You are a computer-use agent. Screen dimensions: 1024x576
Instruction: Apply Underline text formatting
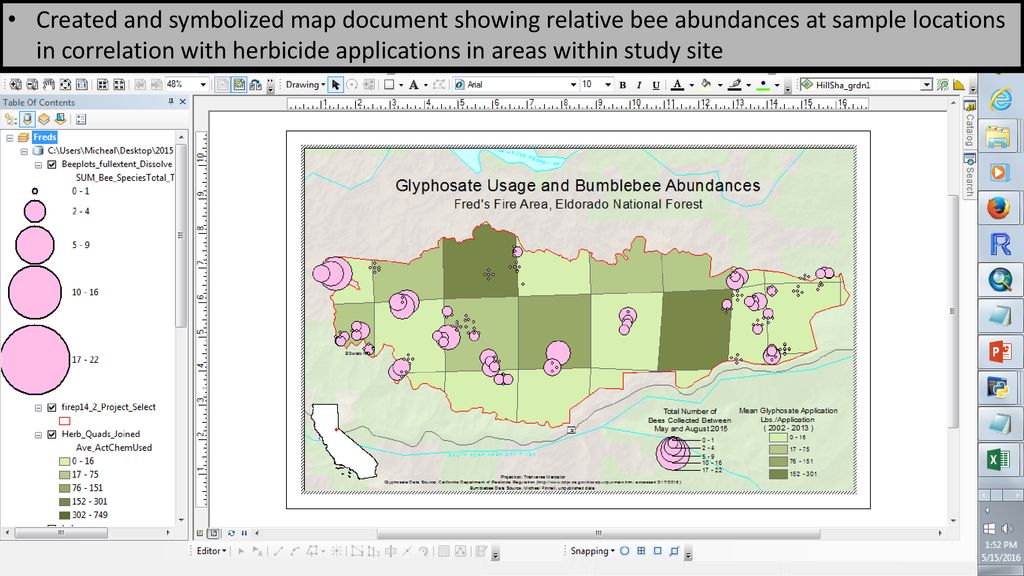[x=656, y=85]
